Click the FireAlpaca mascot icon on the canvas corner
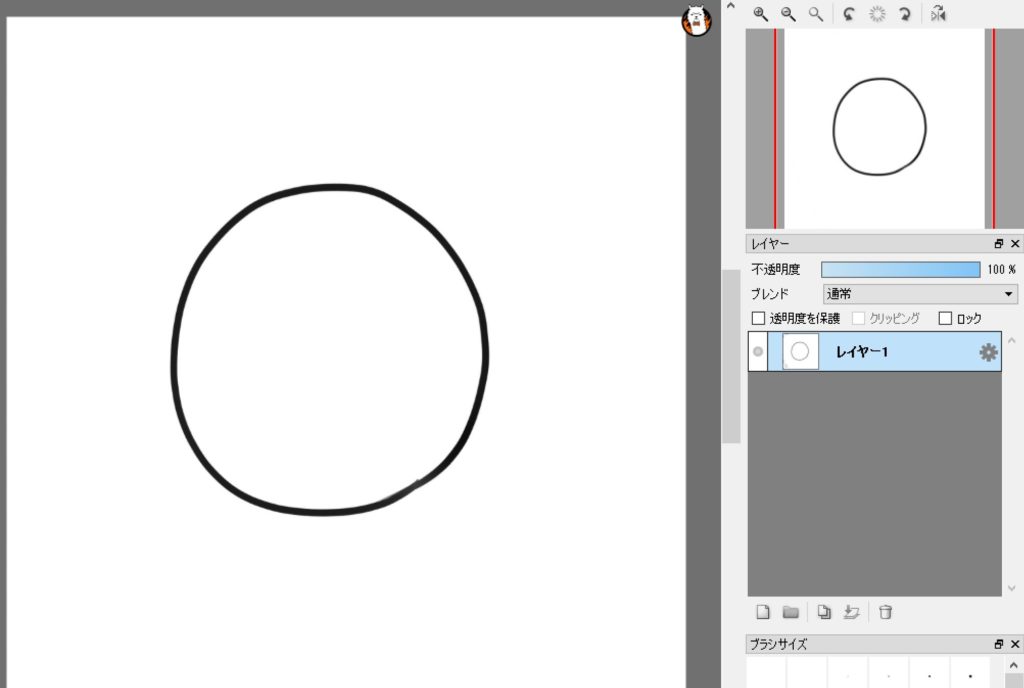Image resolution: width=1024 pixels, height=688 pixels. (696, 21)
